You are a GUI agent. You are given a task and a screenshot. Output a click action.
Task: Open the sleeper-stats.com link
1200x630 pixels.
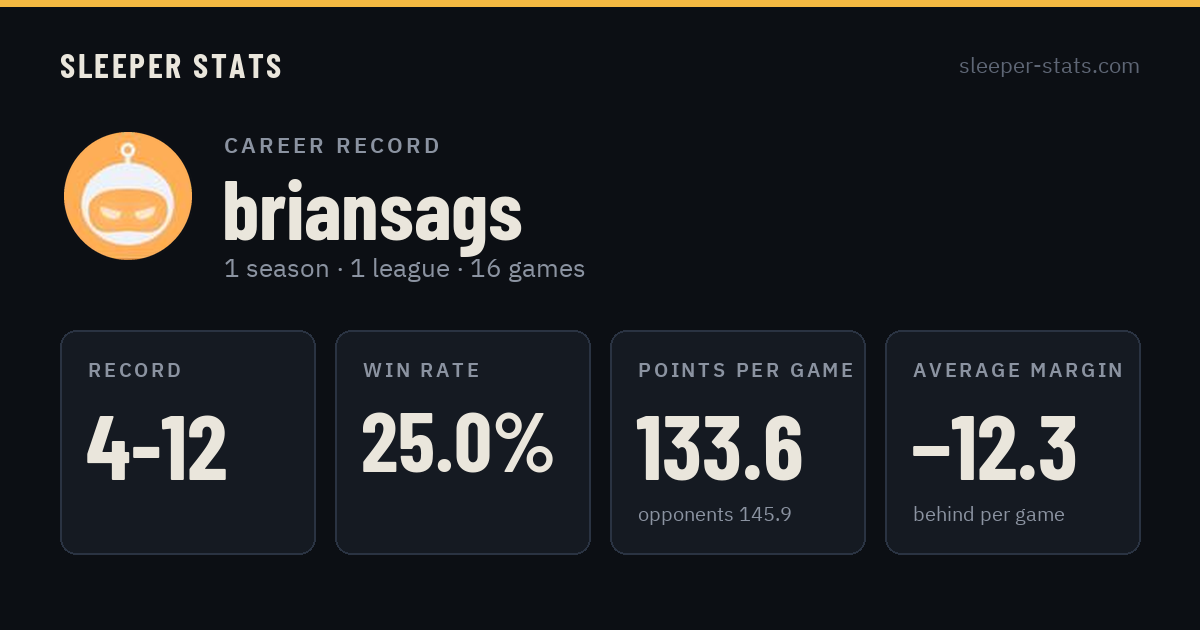pos(1049,66)
